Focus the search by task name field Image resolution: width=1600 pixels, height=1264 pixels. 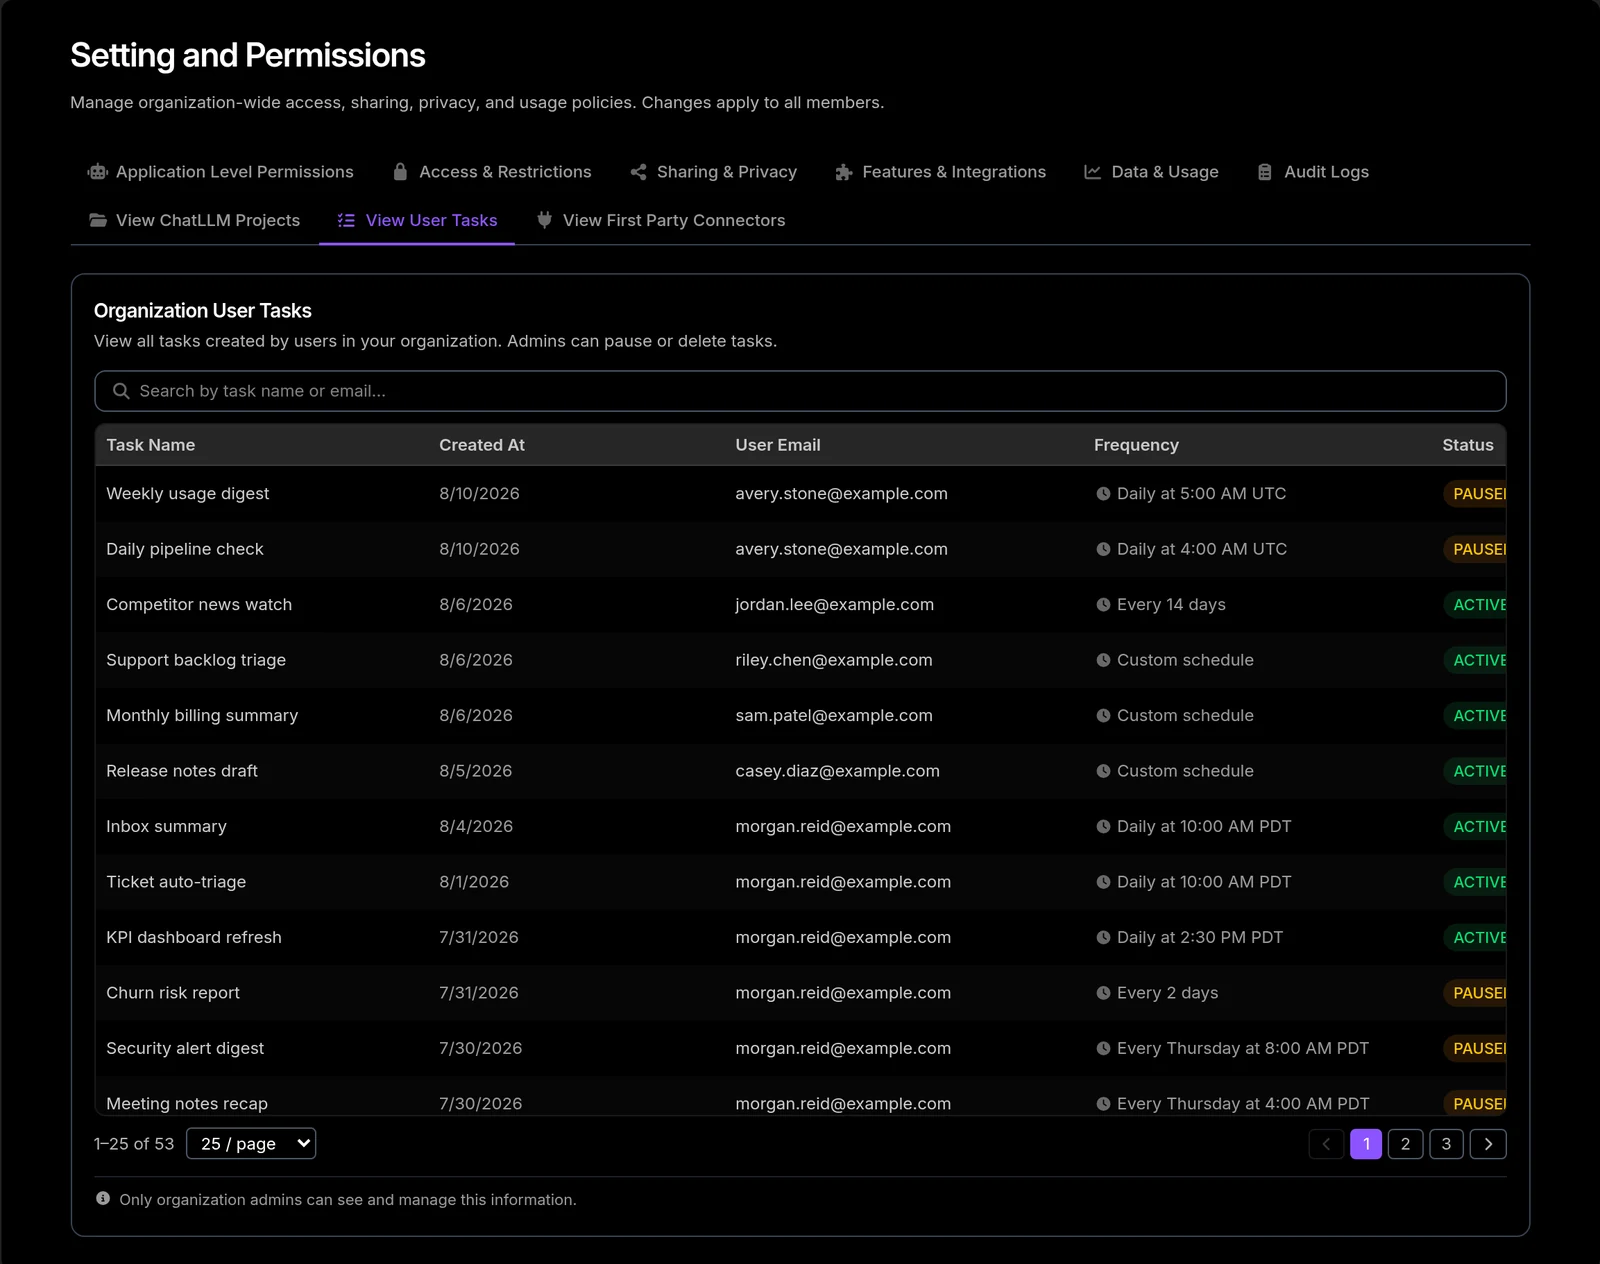click(x=800, y=391)
